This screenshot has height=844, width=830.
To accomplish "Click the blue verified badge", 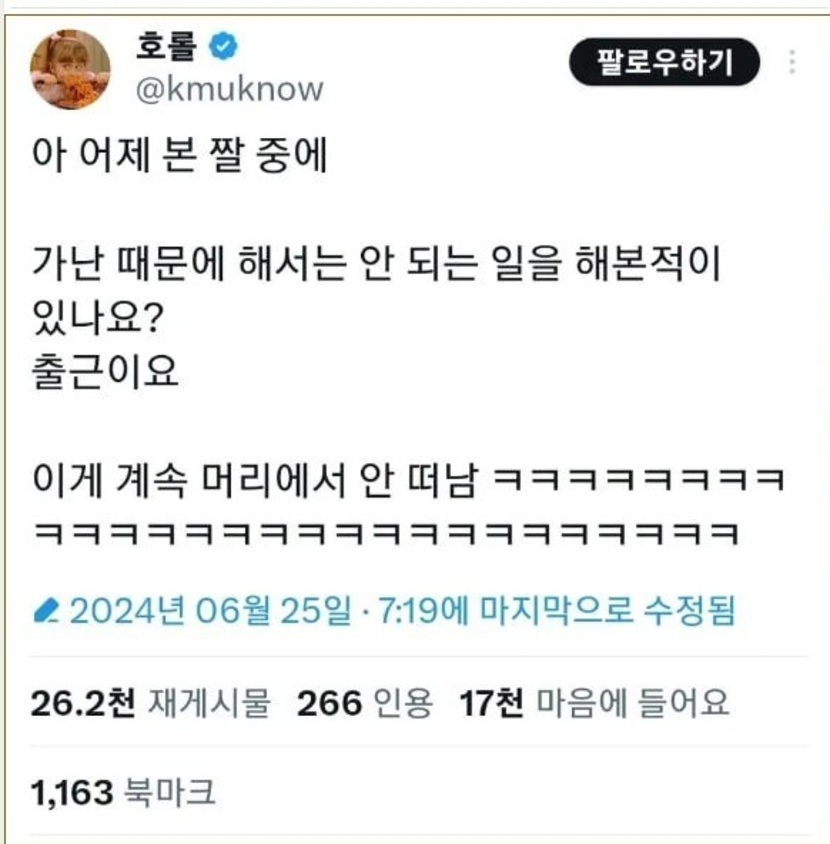I will pos(223,46).
